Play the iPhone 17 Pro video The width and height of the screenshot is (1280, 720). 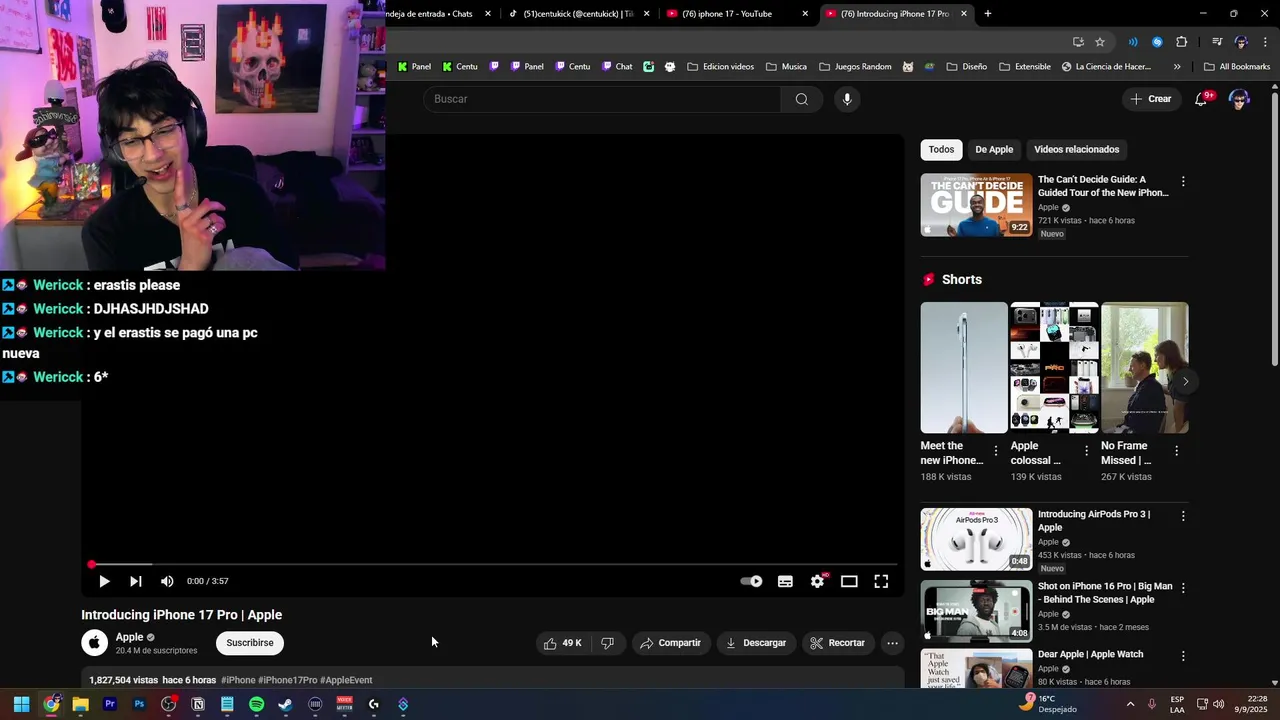pyautogui.click(x=104, y=581)
